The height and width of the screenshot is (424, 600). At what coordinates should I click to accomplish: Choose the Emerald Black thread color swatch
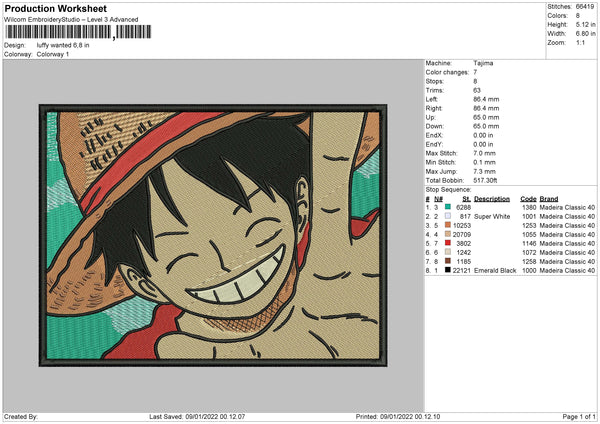pyautogui.click(x=448, y=270)
